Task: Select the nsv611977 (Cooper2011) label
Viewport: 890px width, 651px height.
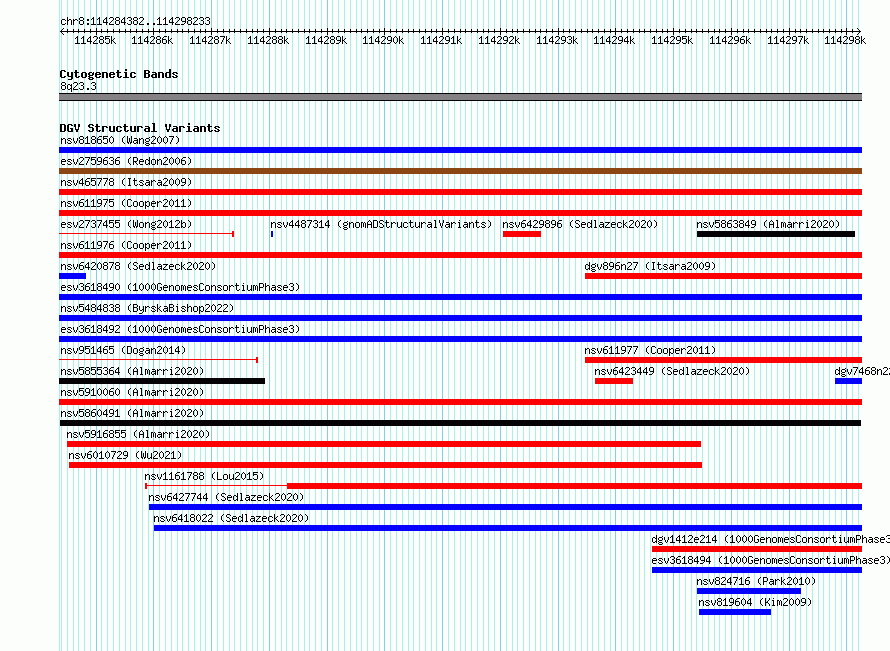Action: [x=650, y=350]
